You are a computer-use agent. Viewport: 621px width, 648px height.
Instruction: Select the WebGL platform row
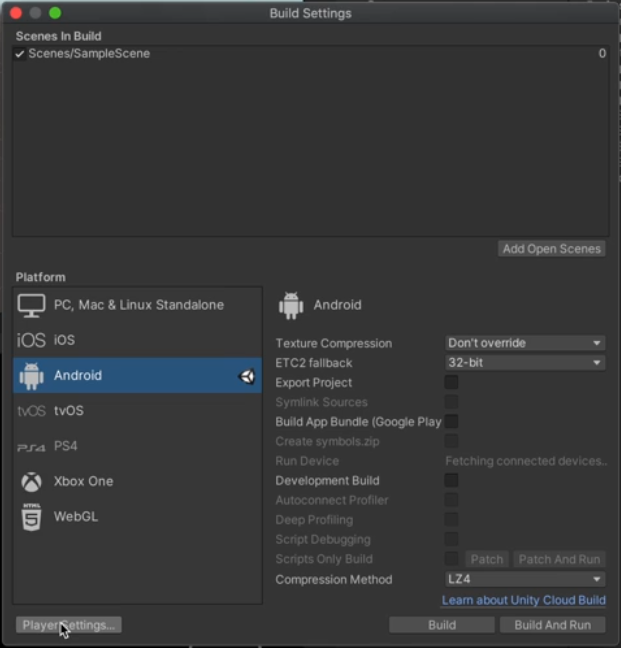[138, 517]
